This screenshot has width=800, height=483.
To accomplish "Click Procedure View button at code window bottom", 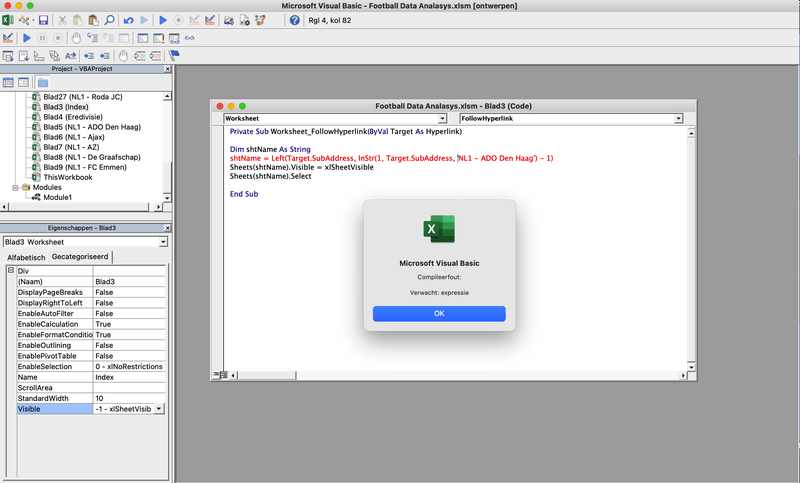I will pyautogui.click(x=216, y=375).
